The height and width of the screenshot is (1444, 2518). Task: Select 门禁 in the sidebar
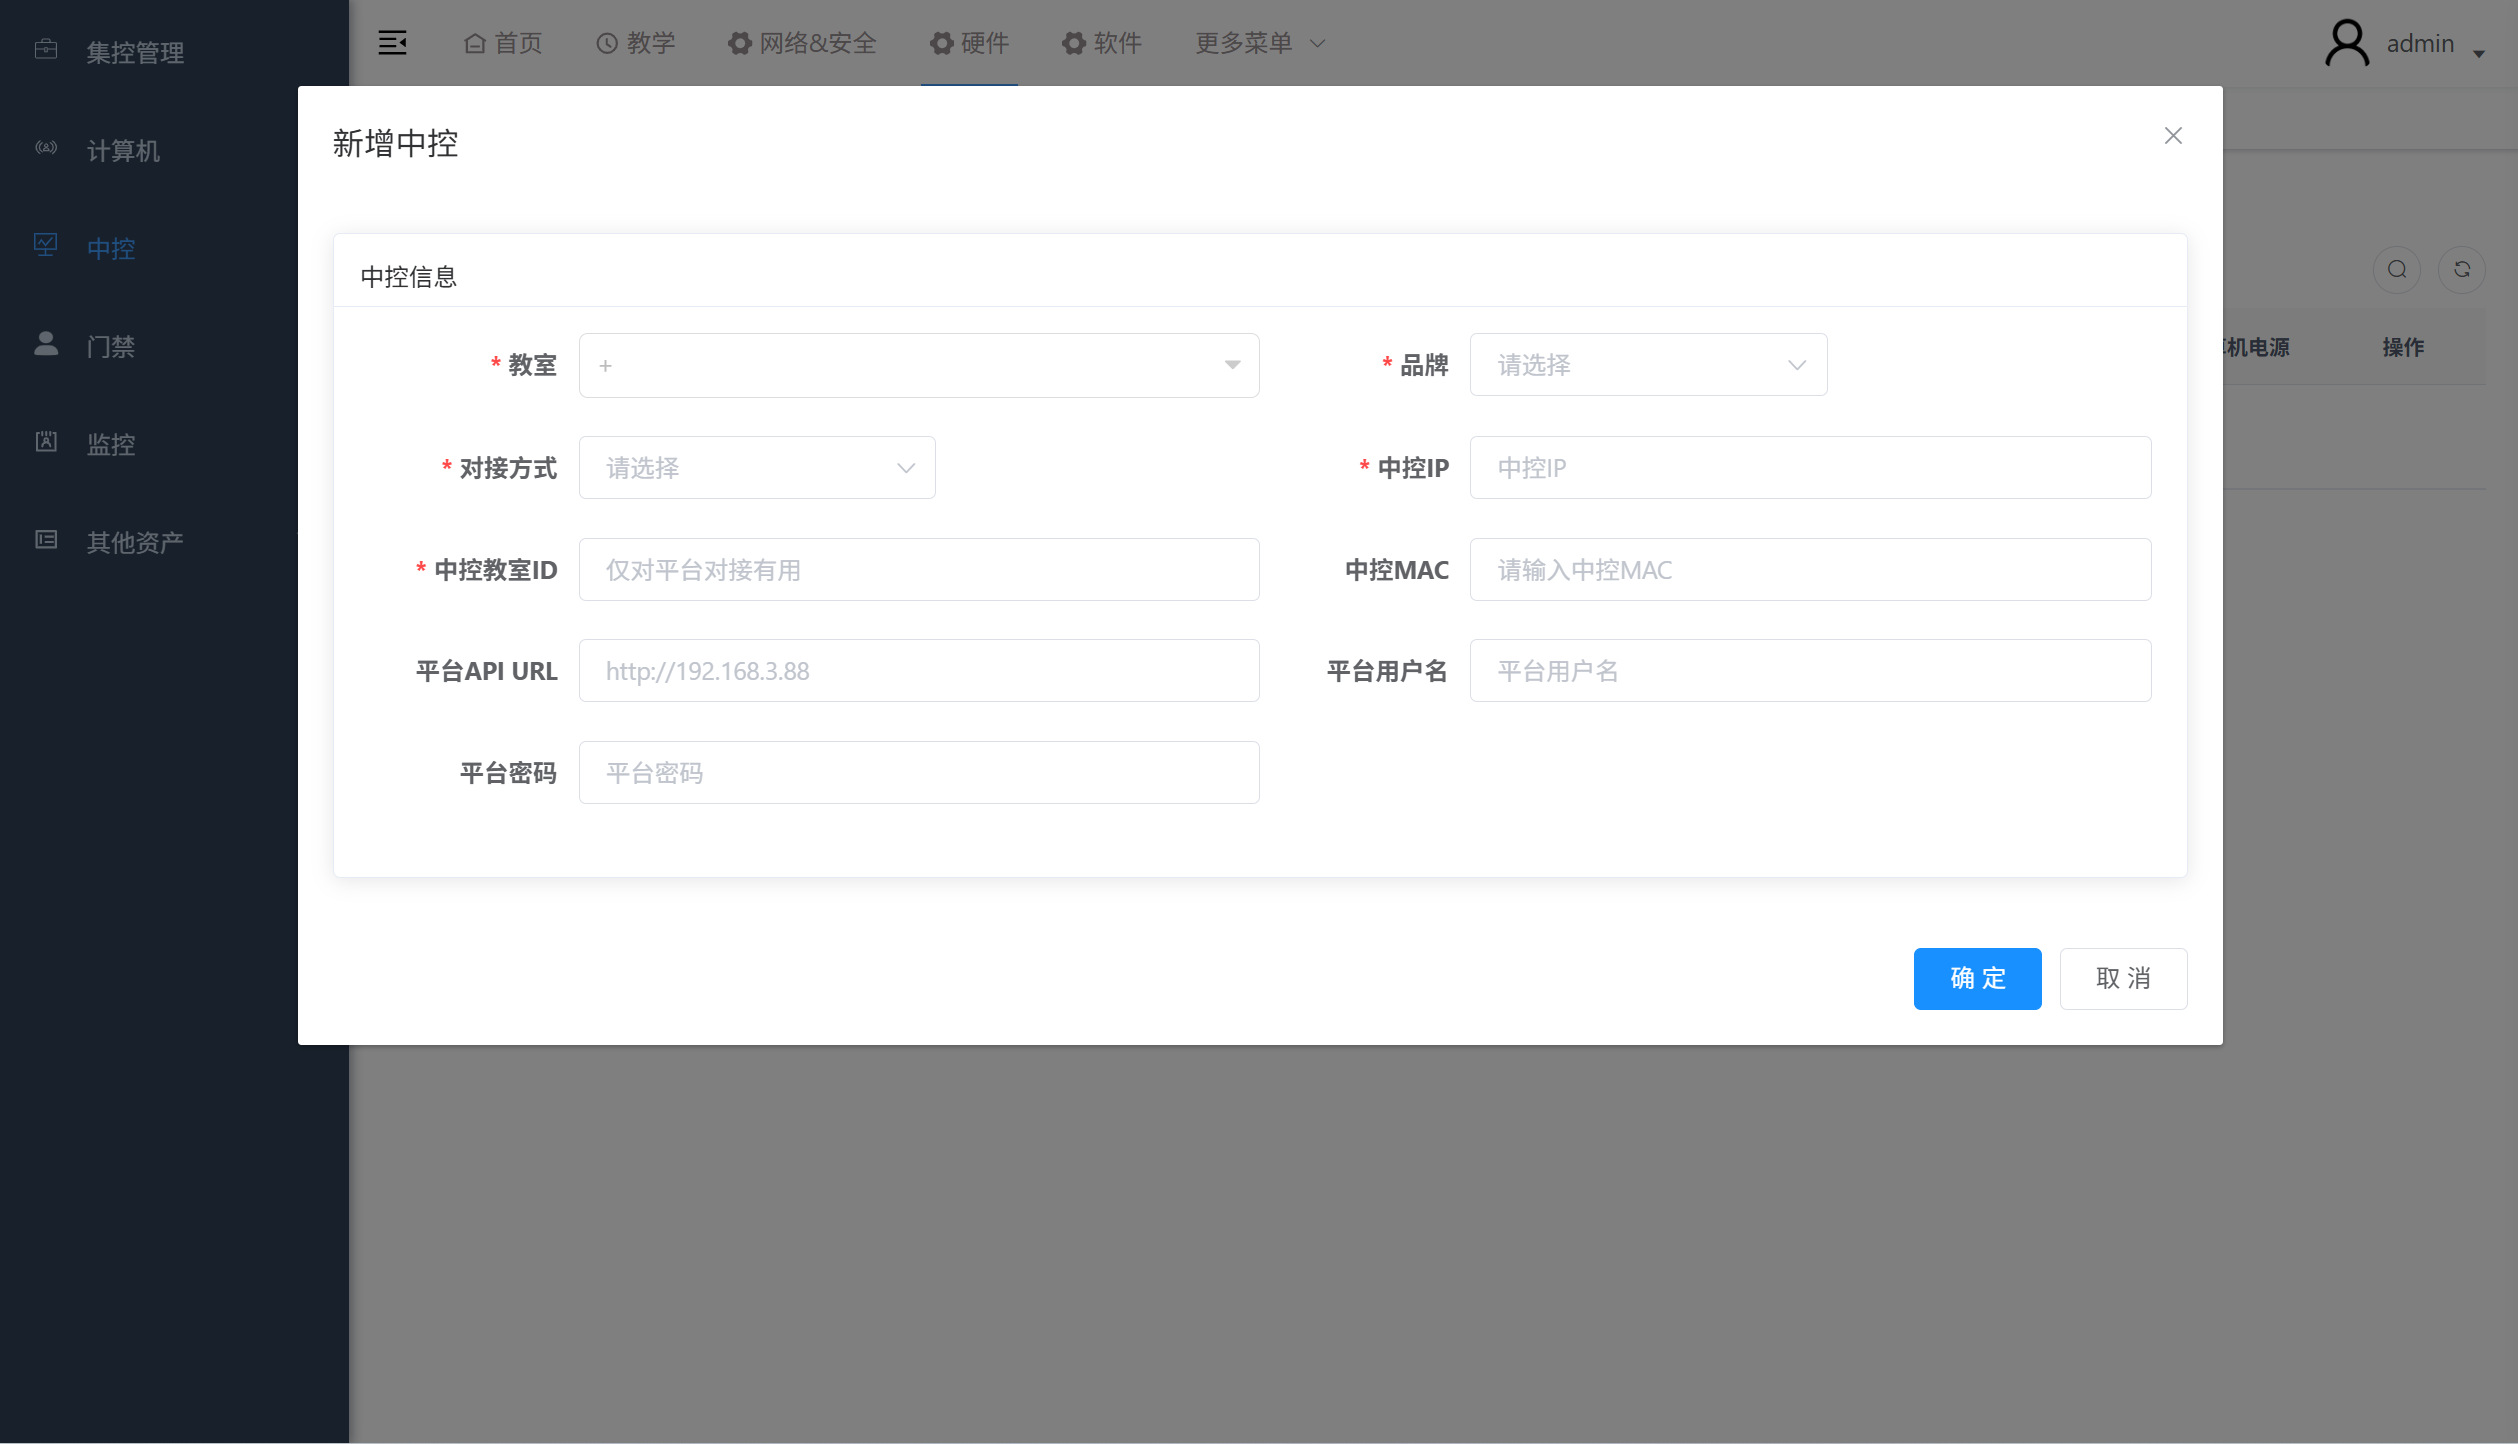coord(111,346)
